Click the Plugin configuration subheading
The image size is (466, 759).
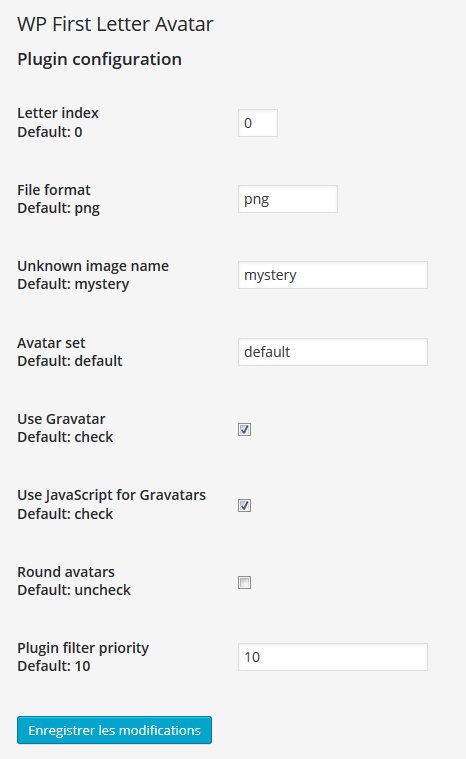[x=100, y=59]
